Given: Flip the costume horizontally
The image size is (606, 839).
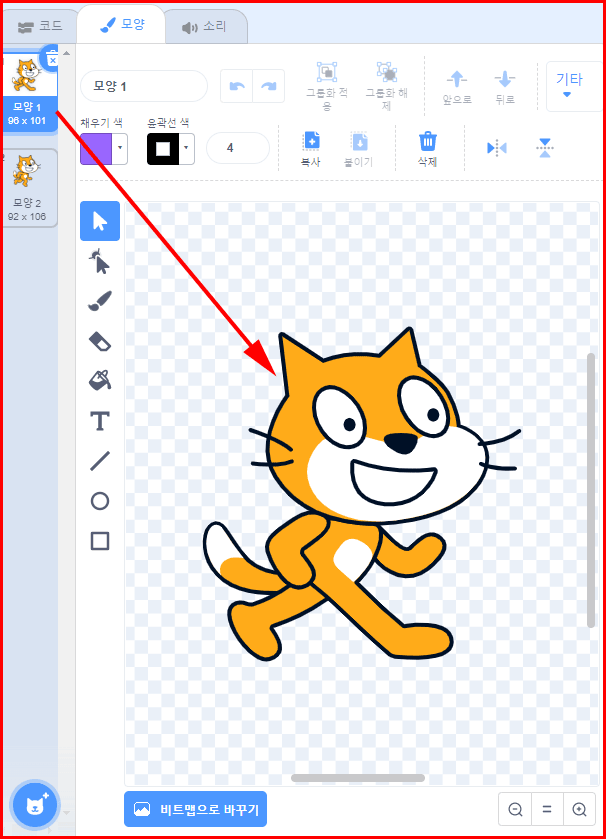Looking at the screenshot, I should coord(497,148).
